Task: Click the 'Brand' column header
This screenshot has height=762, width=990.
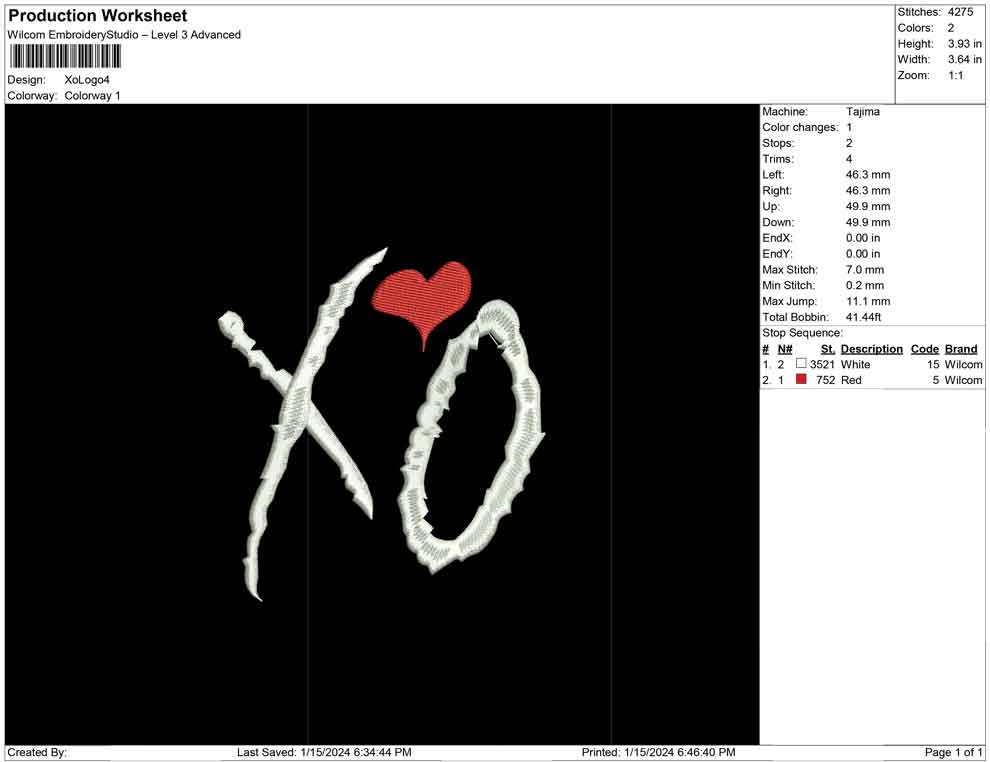Action: click(x=961, y=348)
